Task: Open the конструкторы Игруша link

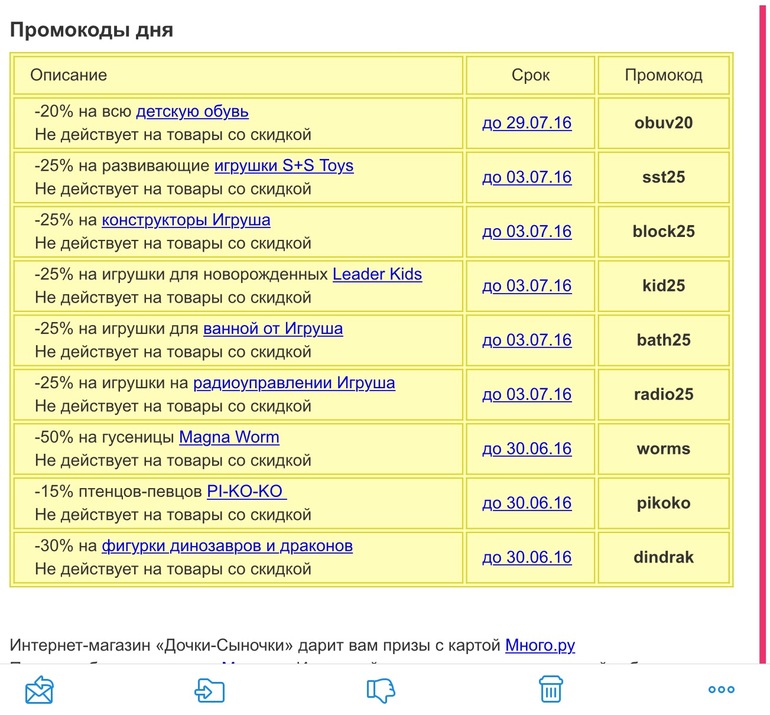Action: pos(186,219)
